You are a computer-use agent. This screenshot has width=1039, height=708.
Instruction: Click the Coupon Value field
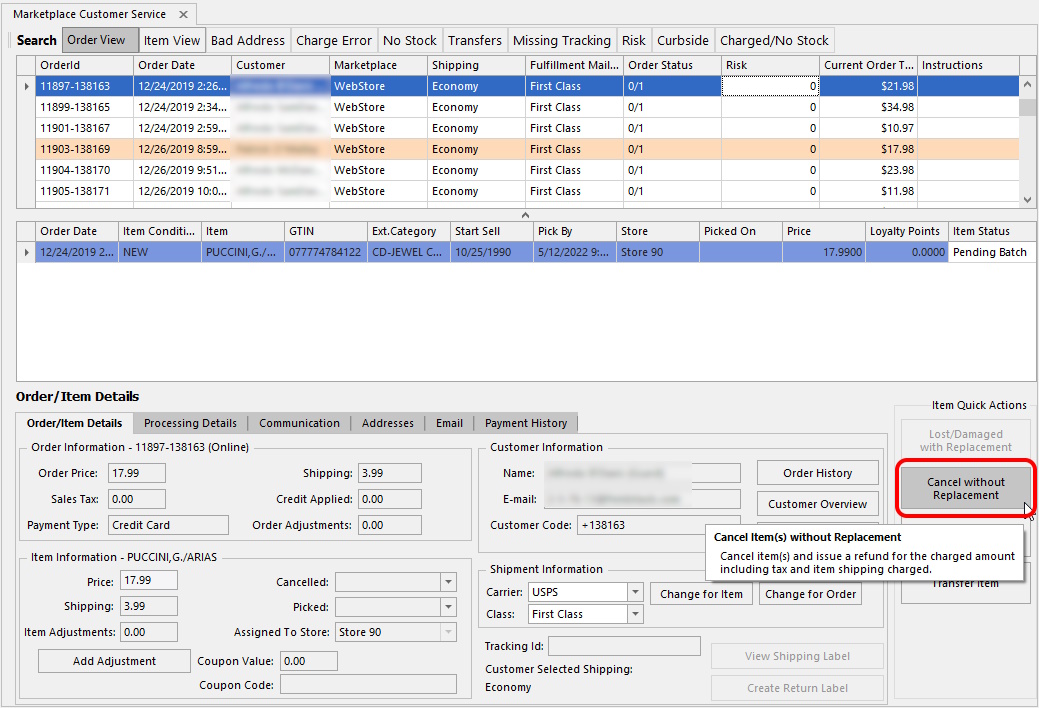point(309,661)
